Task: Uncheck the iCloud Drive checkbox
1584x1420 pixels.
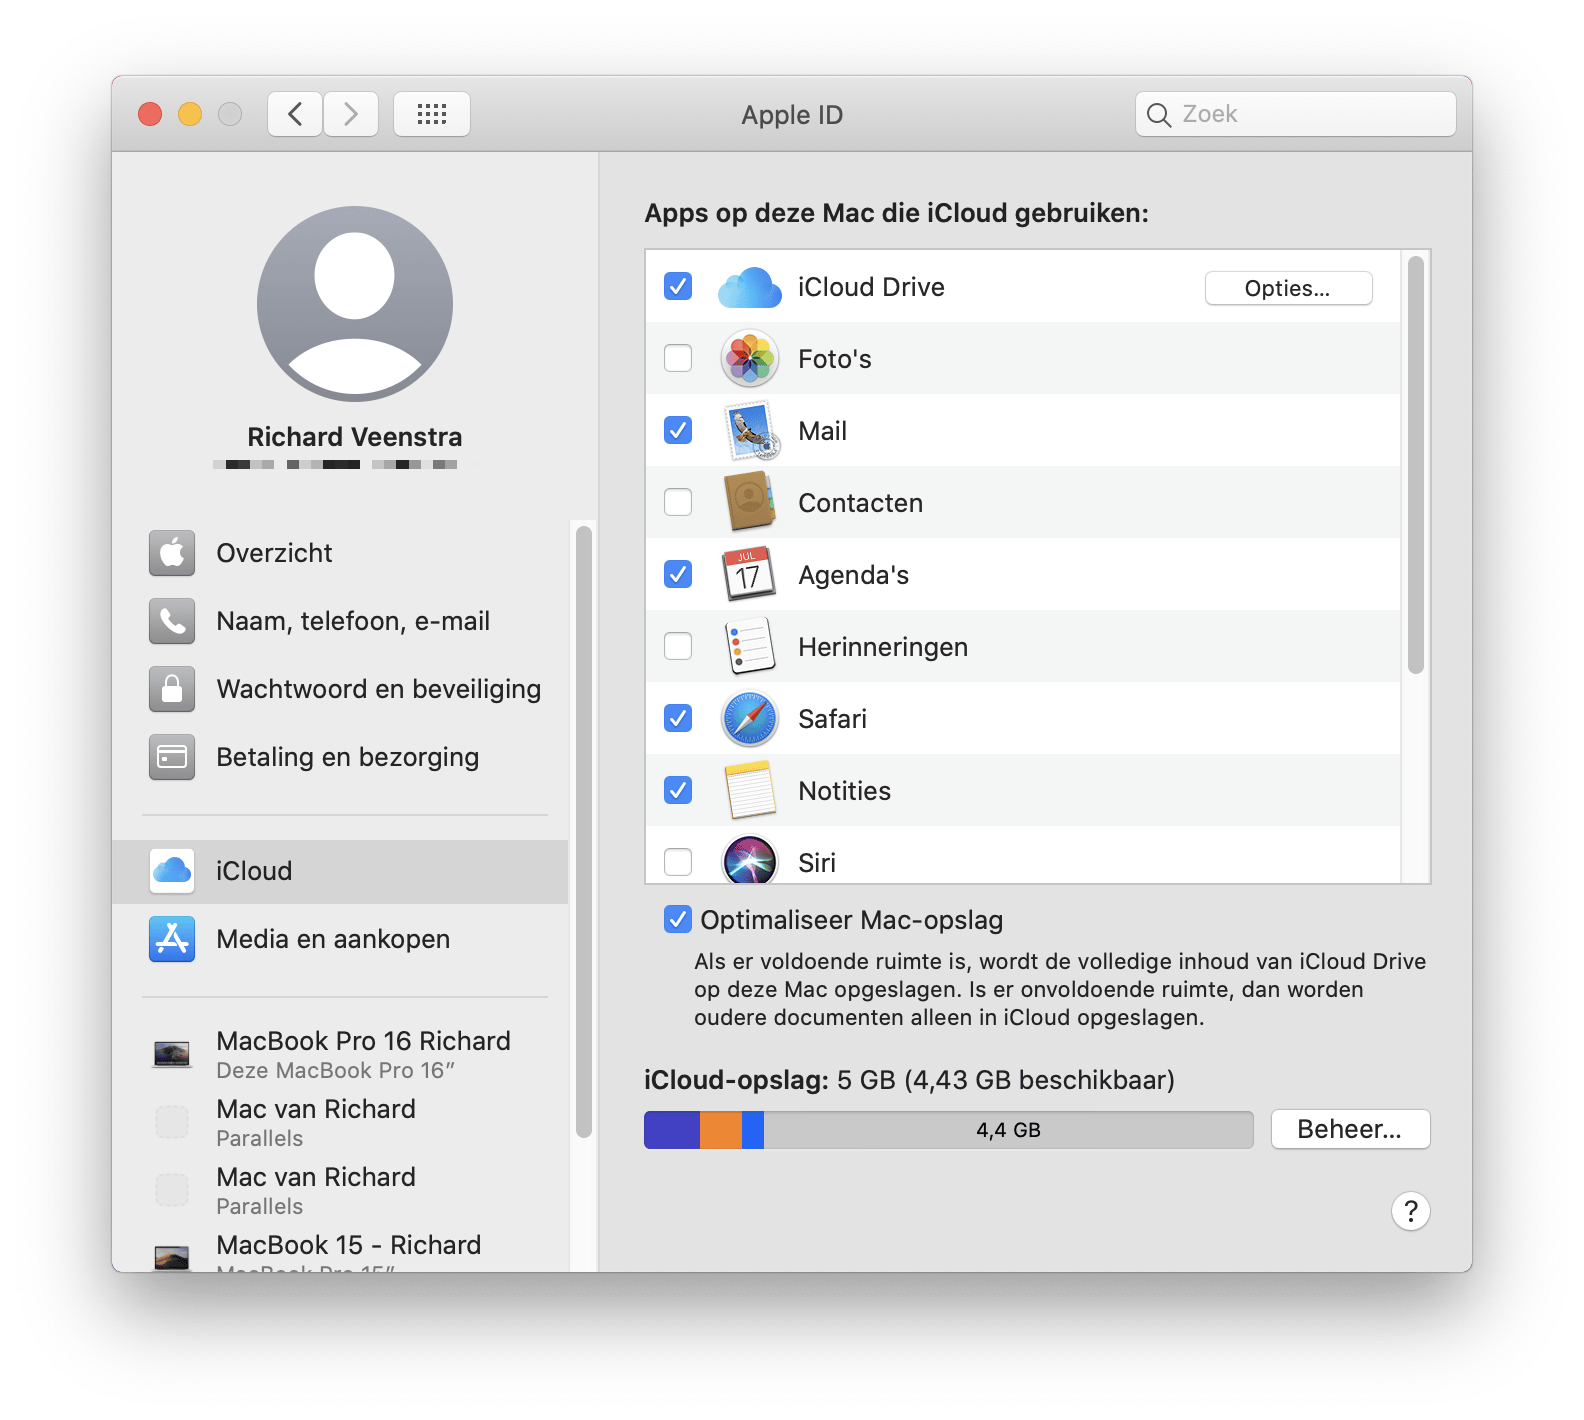Action: (x=678, y=286)
